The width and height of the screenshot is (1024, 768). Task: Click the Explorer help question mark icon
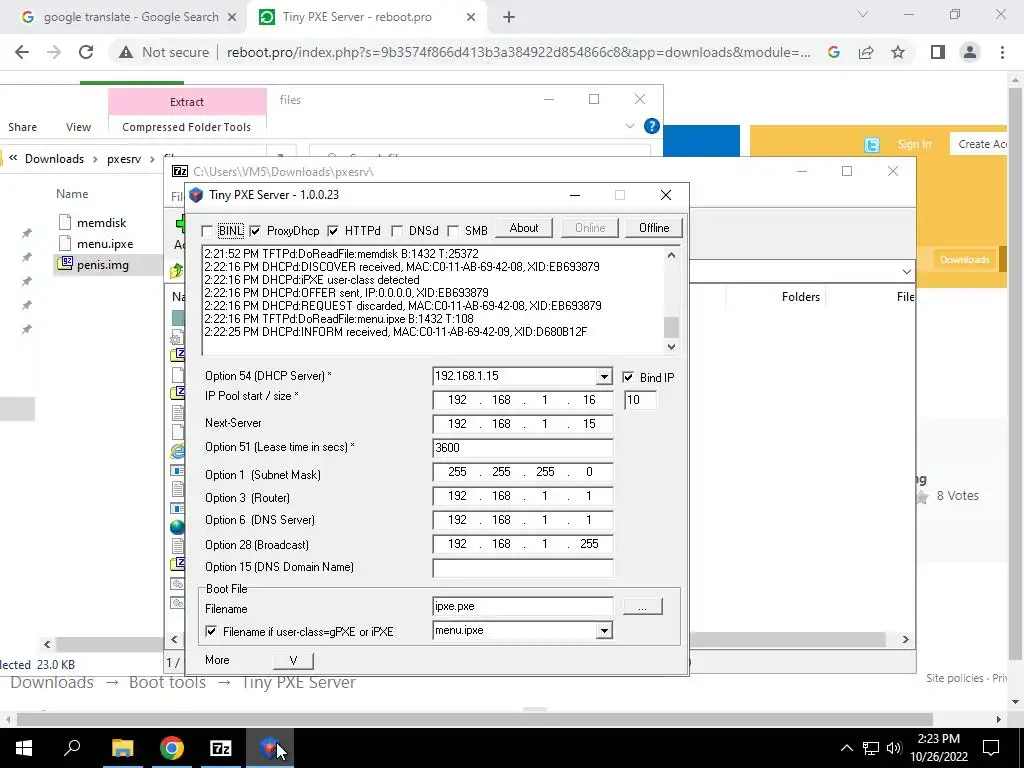coord(651,126)
